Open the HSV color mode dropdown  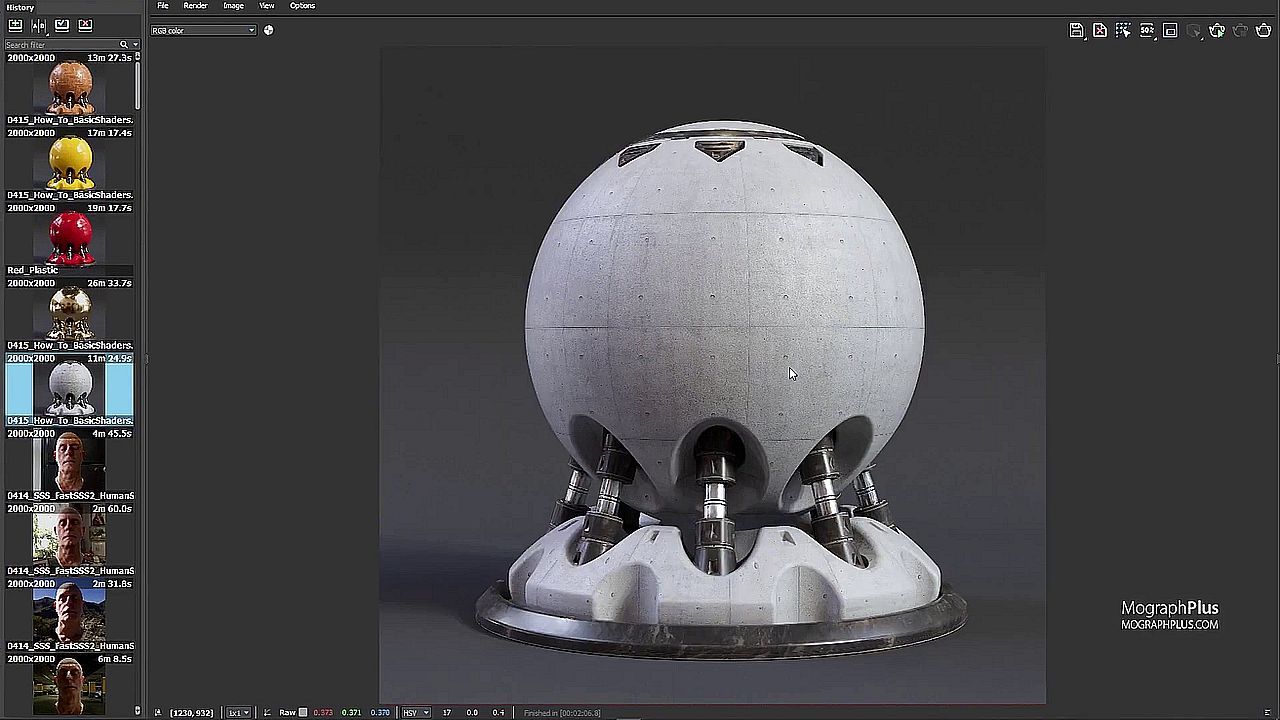click(x=415, y=712)
